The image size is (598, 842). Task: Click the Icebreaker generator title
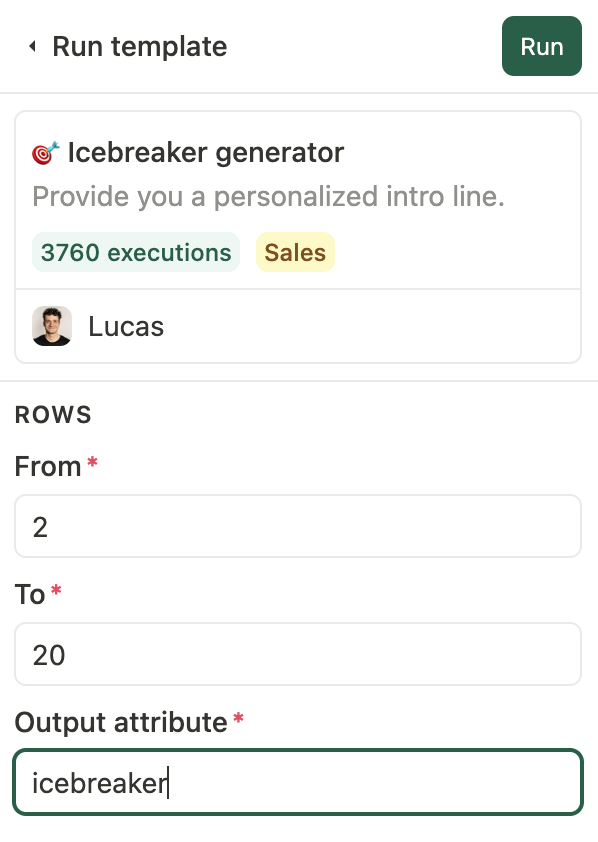click(206, 153)
